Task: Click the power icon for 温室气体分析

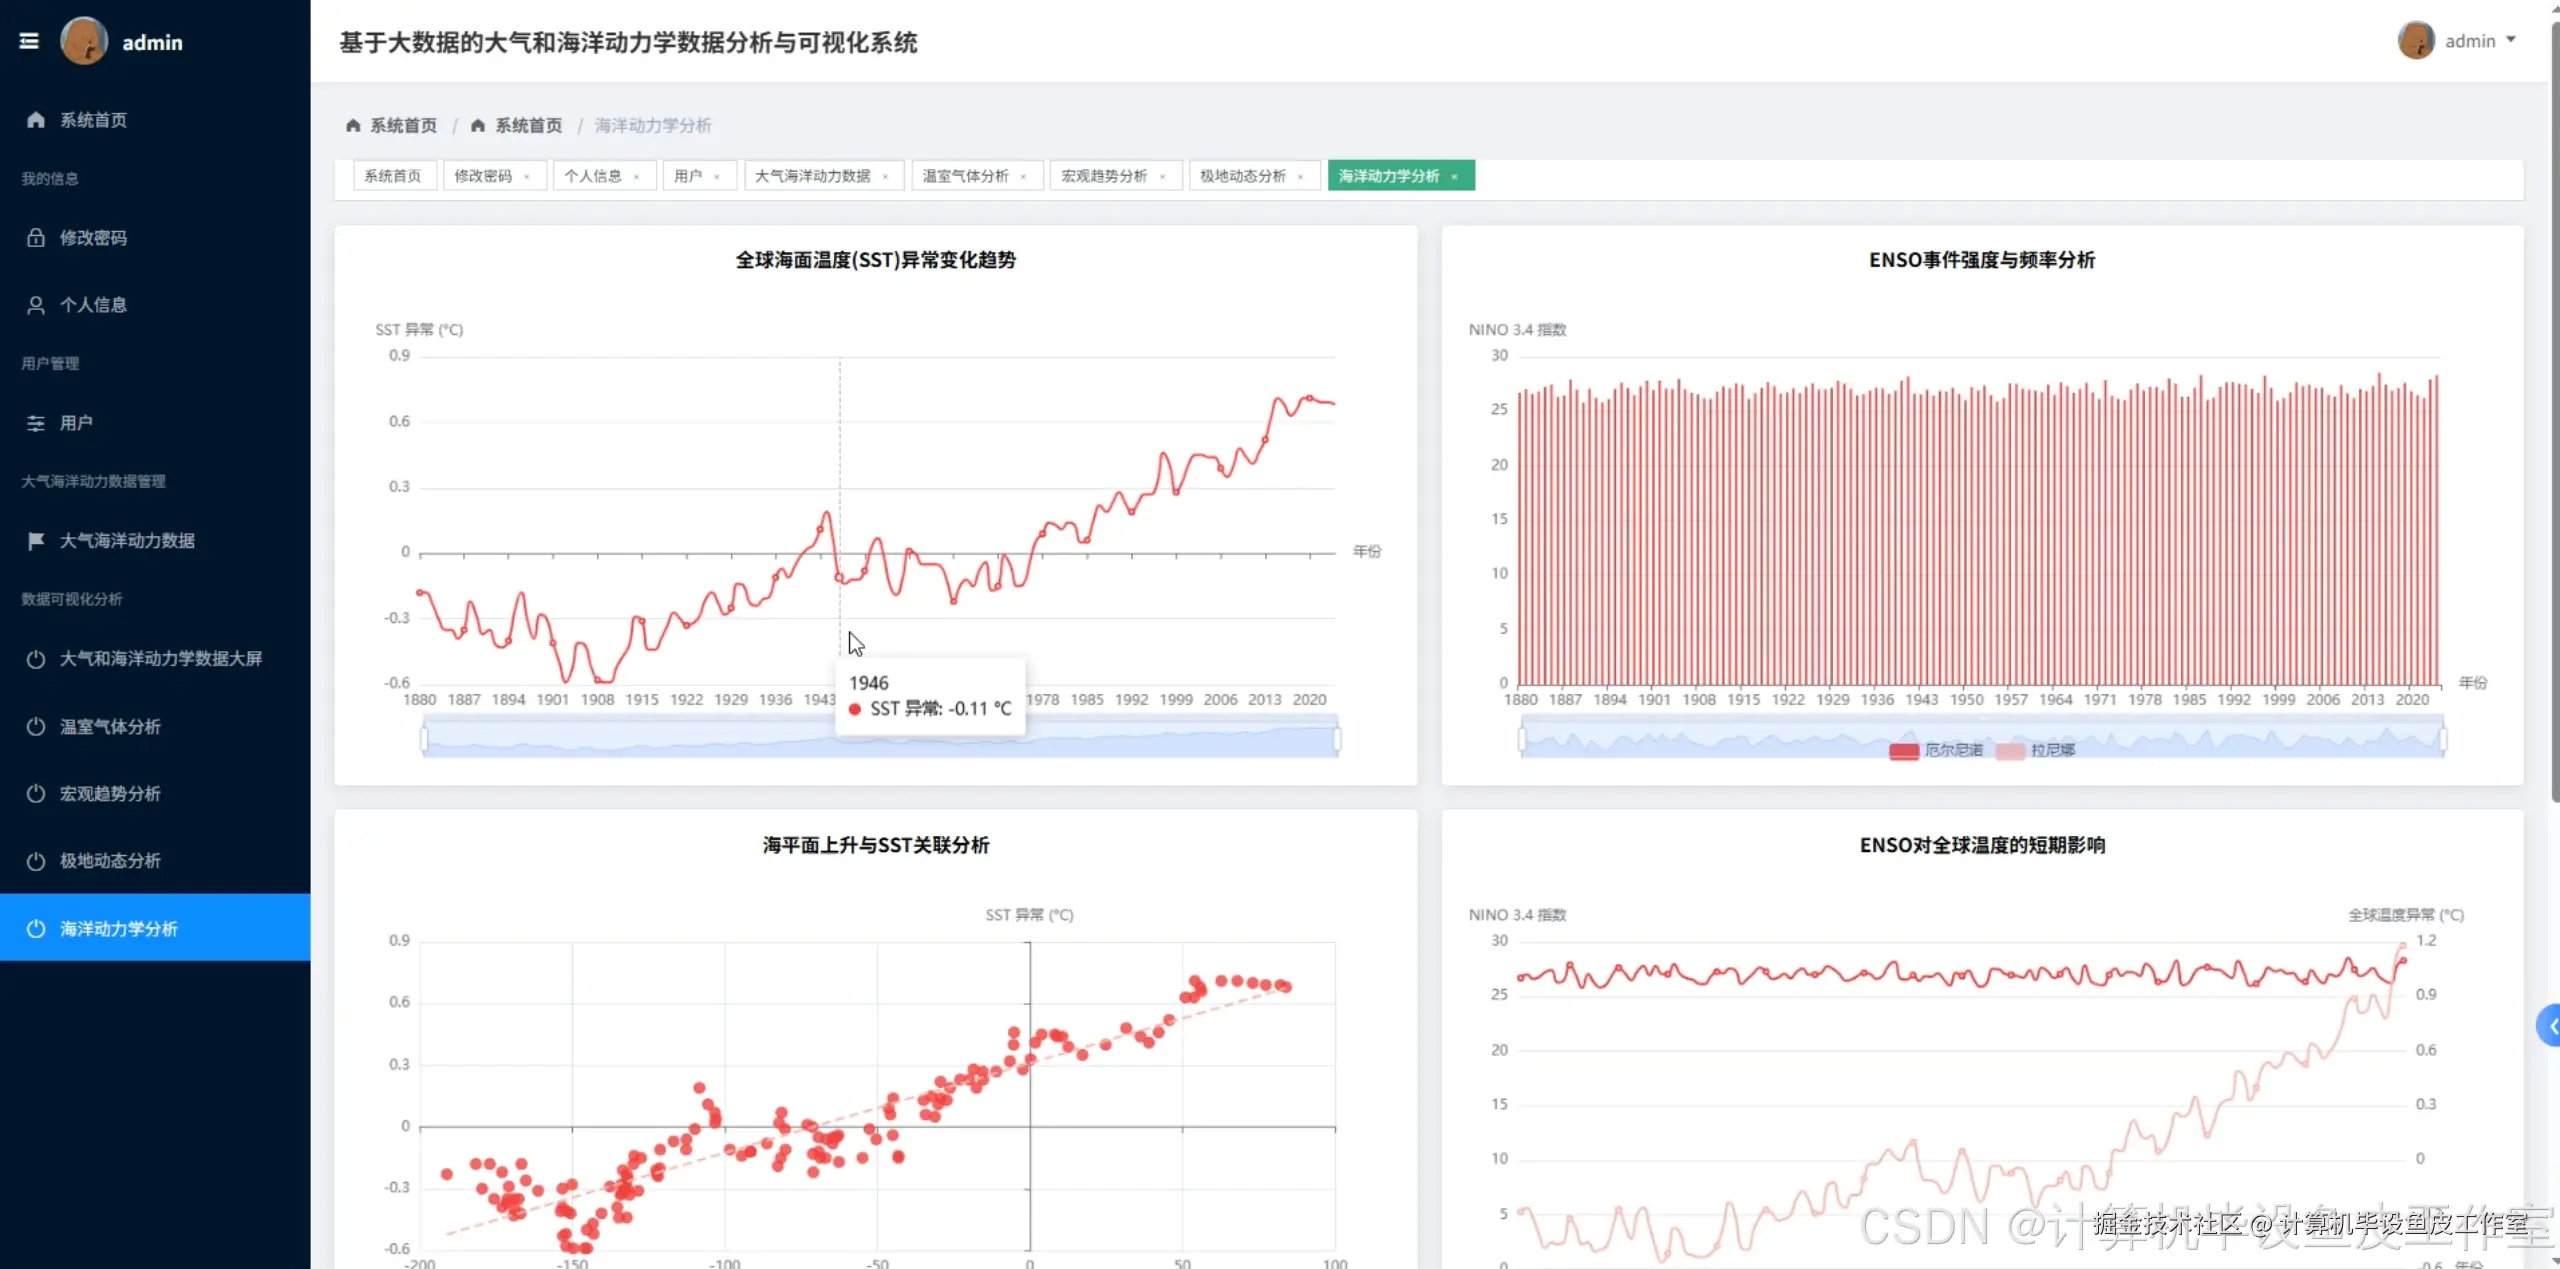Action: click(36, 727)
